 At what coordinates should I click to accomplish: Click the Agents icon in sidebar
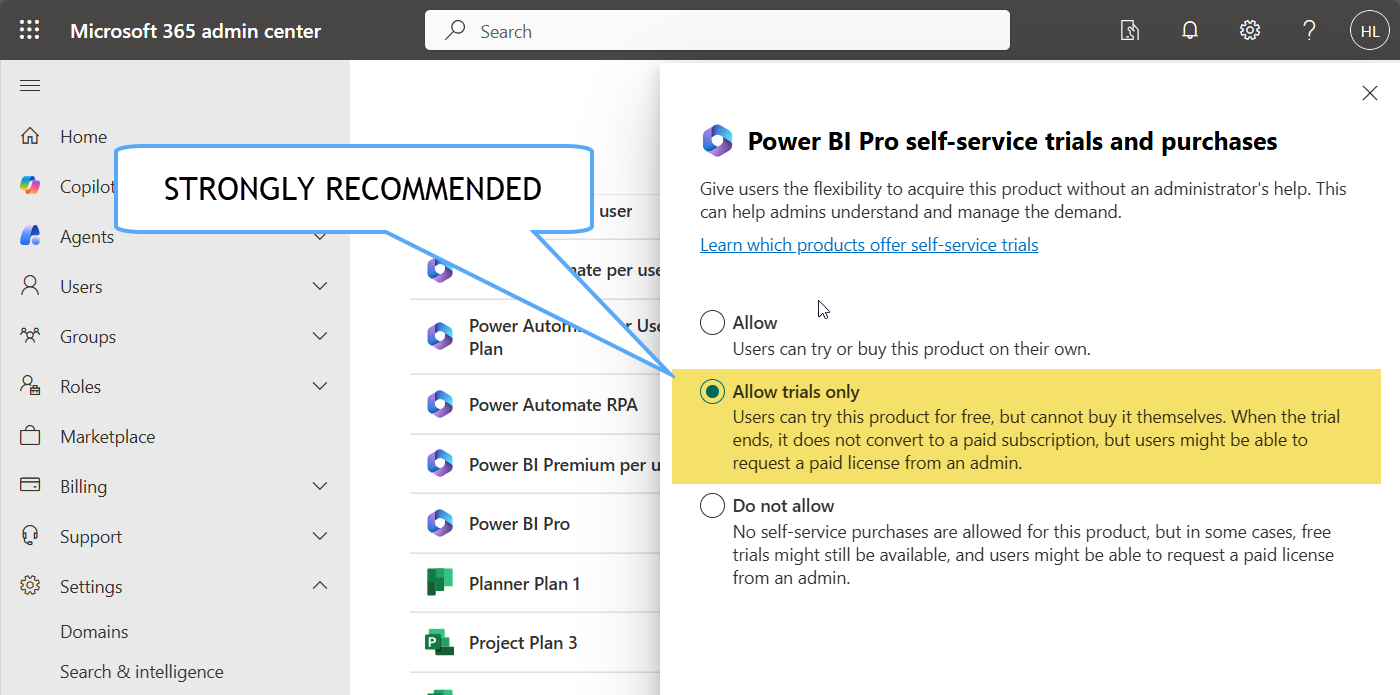30,236
